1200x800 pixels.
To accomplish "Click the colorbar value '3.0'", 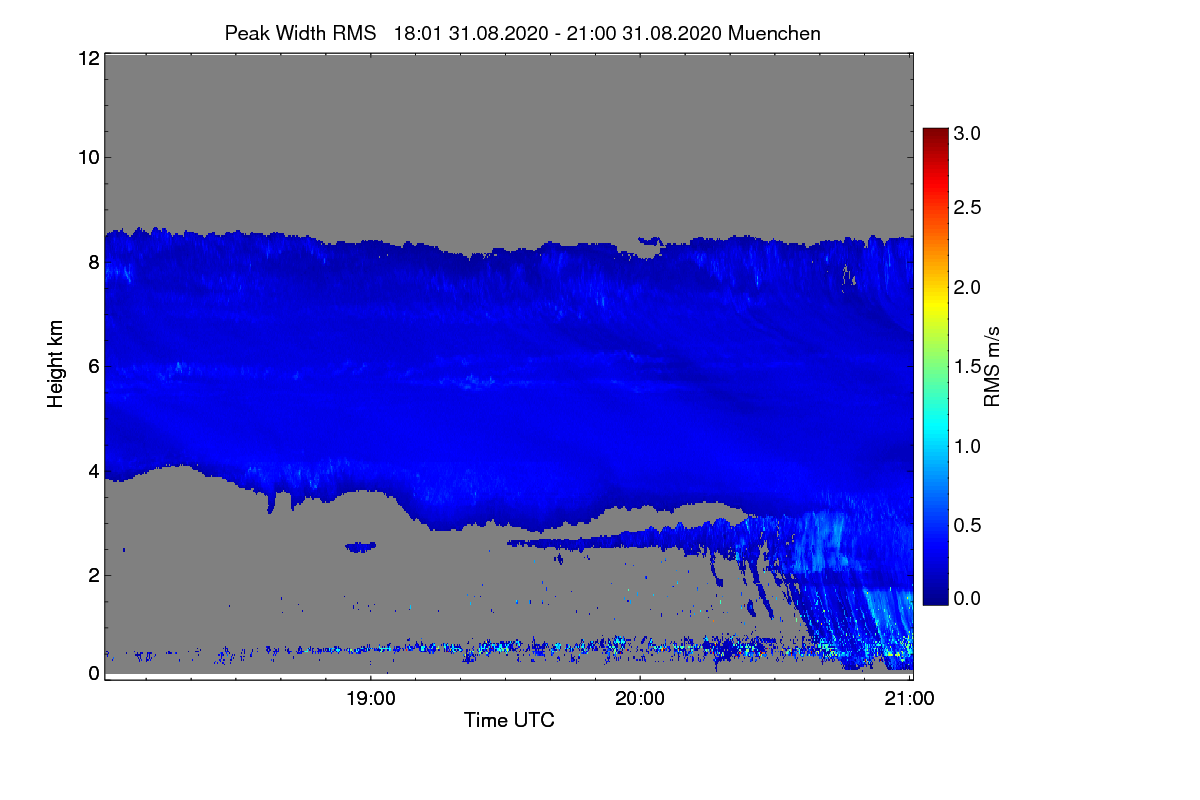I will coord(967,134).
